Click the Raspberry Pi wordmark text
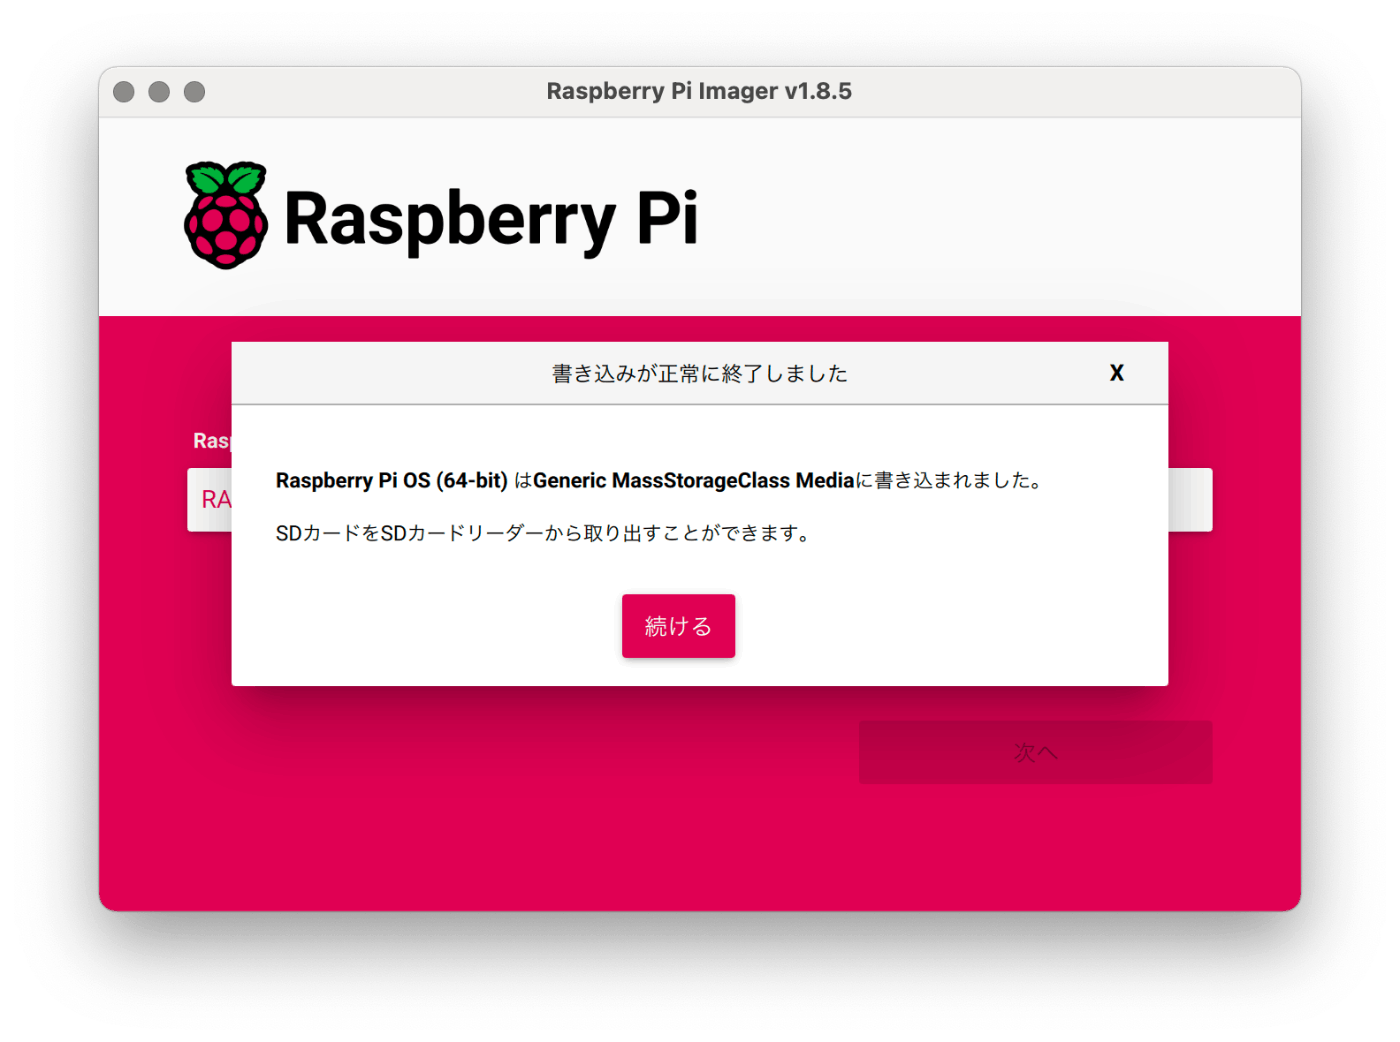 pos(491,220)
